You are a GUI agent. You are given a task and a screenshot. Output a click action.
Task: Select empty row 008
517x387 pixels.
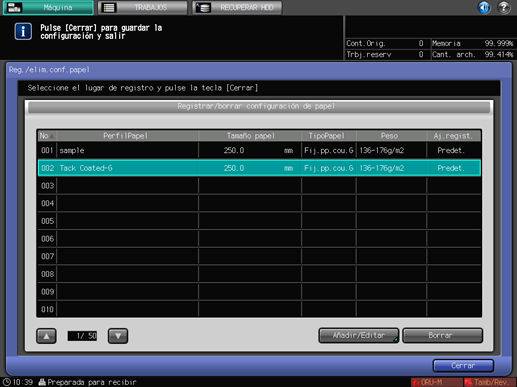coord(259,274)
